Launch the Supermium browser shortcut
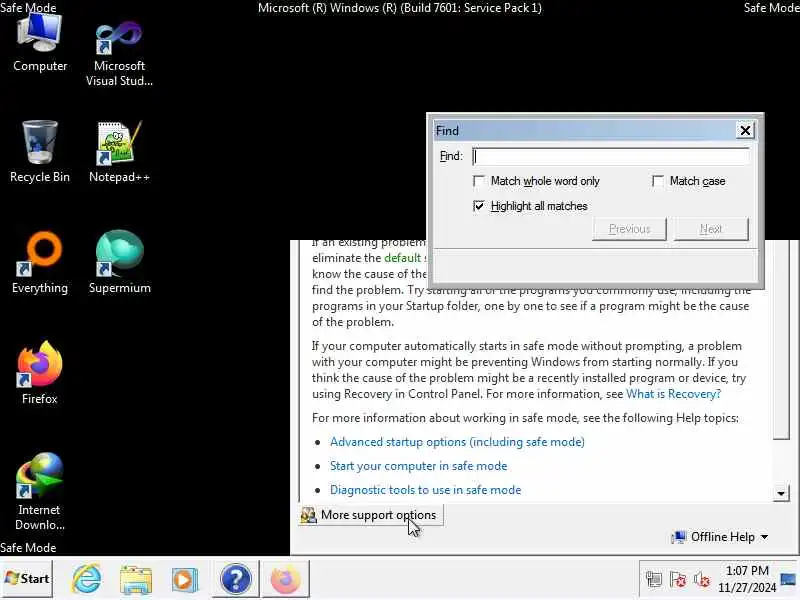Image resolution: width=800 pixels, height=600 pixels. tap(119, 263)
